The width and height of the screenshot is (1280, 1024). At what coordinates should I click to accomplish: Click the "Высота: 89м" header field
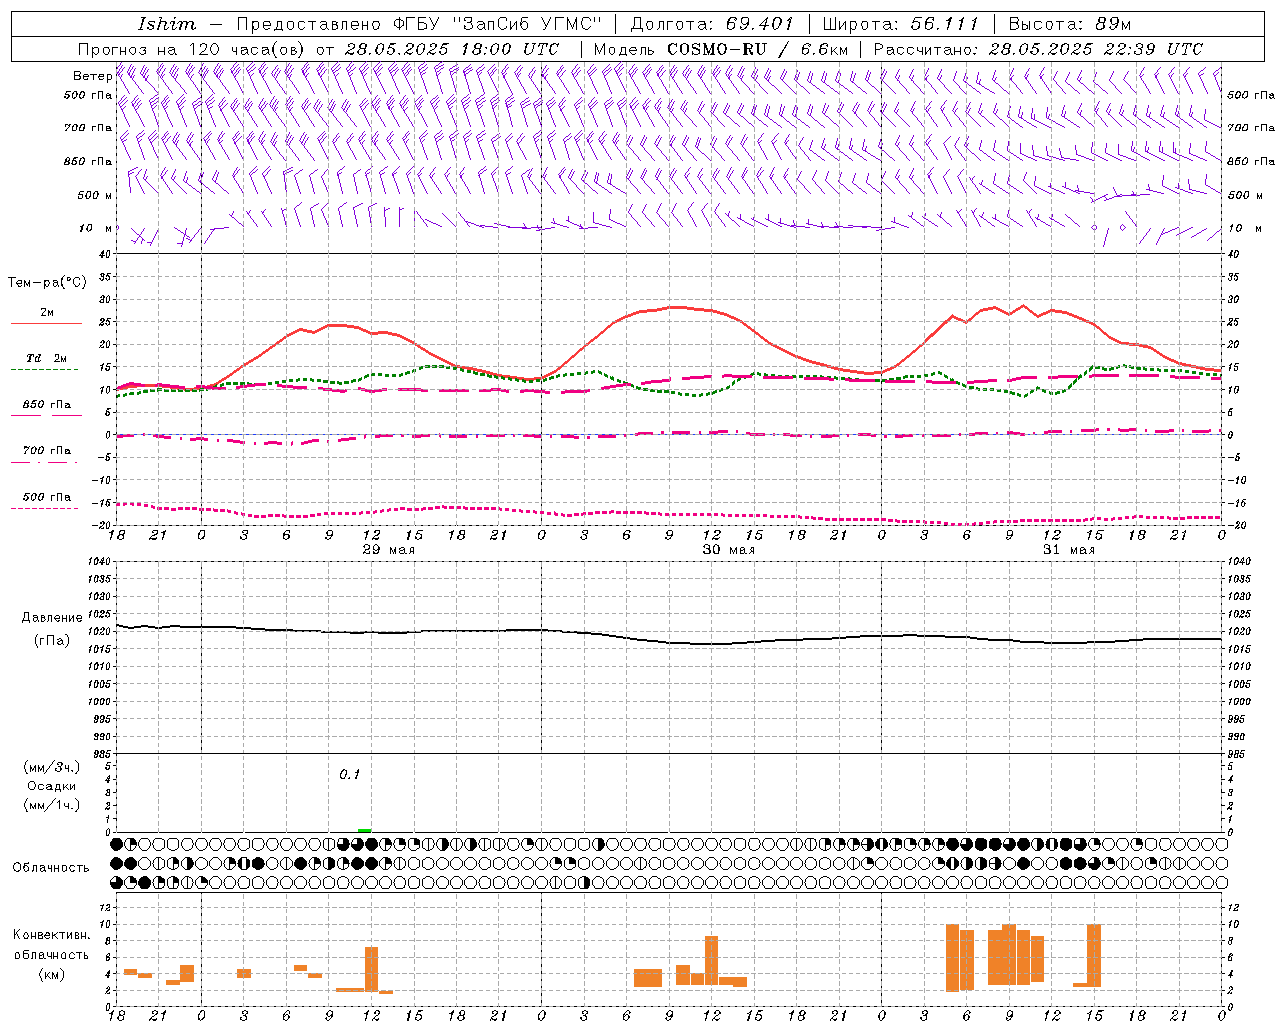pos(1070,24)
